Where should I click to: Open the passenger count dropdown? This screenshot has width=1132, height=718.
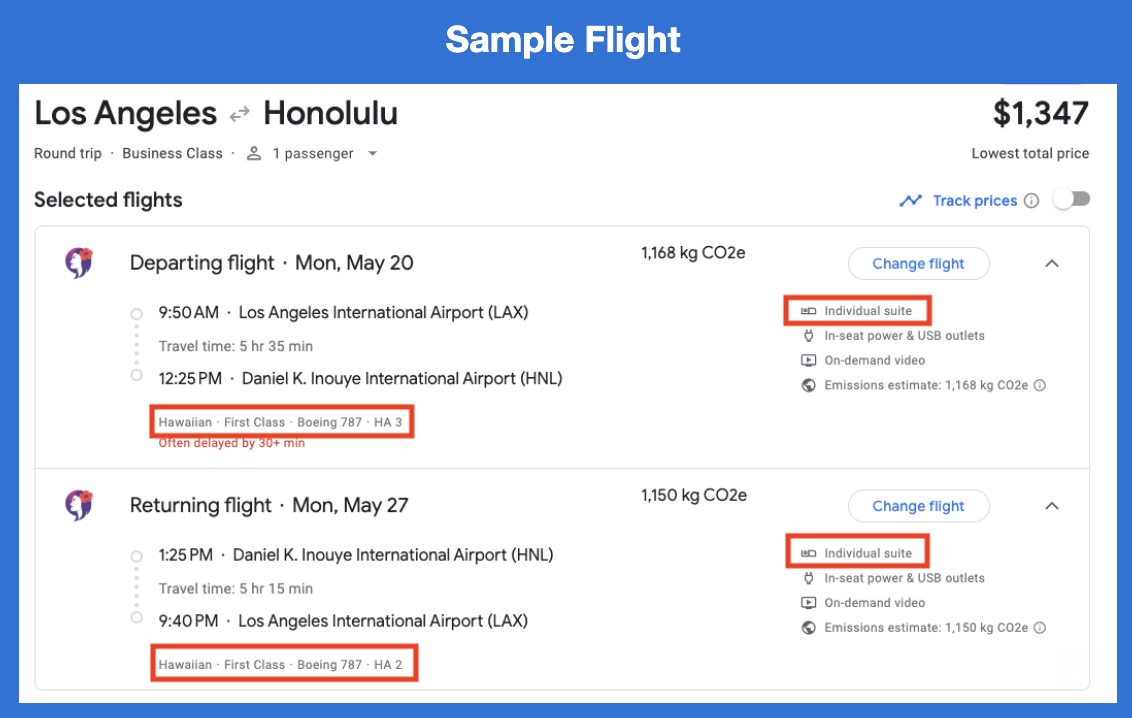[372, 154]
